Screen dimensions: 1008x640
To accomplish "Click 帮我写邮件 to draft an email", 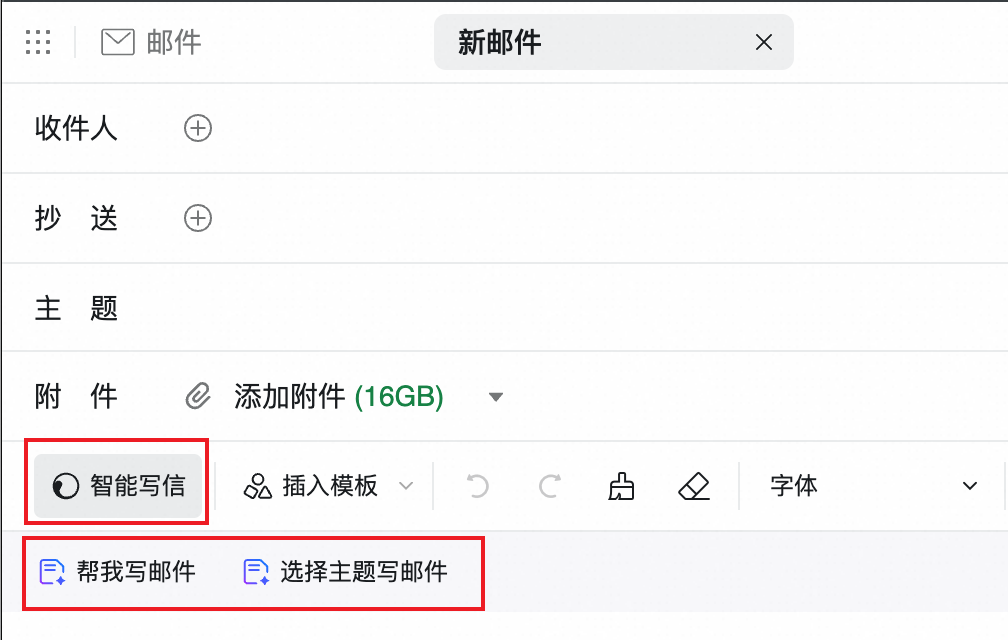I will [118, 571].
